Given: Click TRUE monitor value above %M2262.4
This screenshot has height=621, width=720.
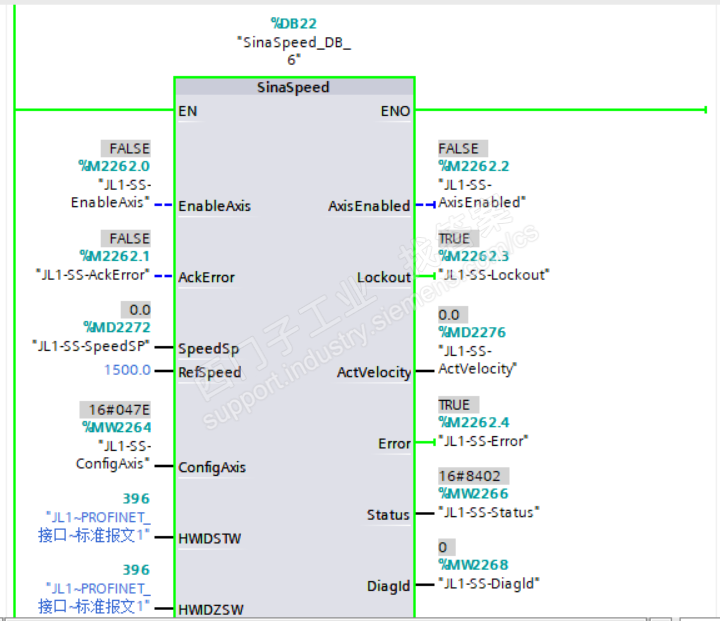Looking at the screenshot, I should tap(459, 405).
